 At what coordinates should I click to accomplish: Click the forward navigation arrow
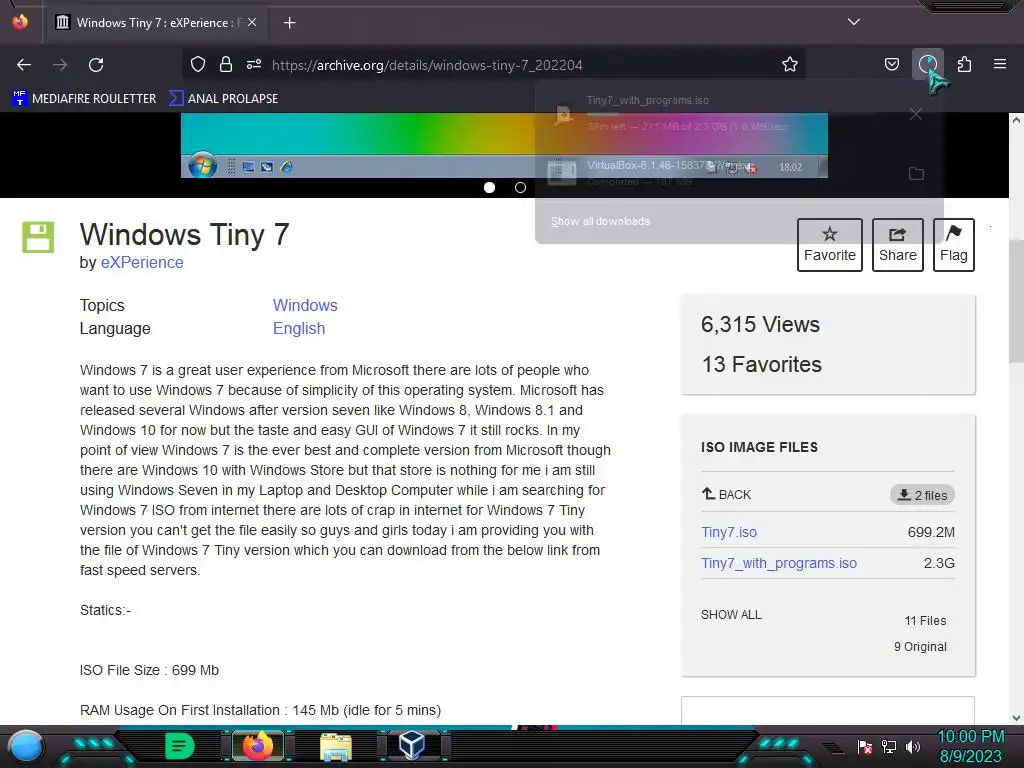pos(60,65)
